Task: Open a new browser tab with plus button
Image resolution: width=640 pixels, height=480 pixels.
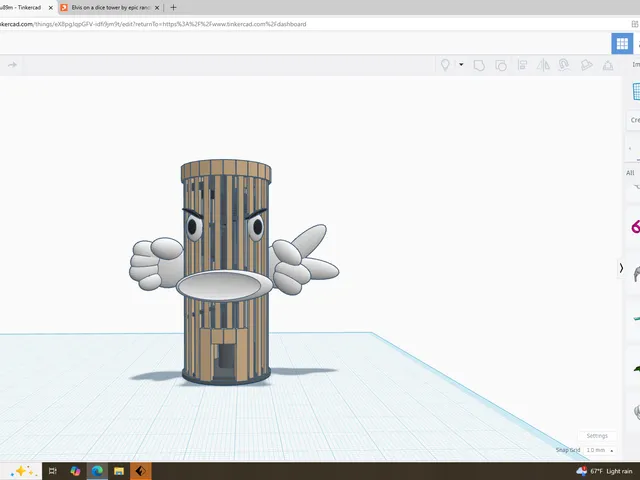Action: (x=173, y=7)
